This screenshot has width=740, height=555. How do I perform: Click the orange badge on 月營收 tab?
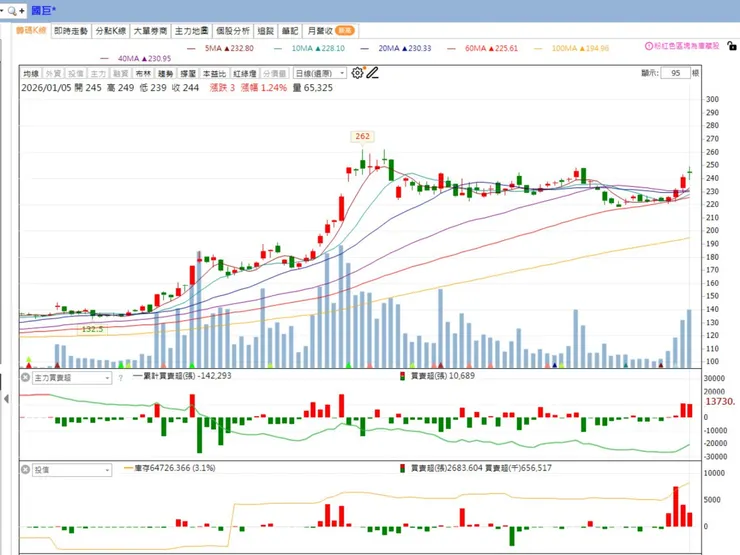(345, 31)
